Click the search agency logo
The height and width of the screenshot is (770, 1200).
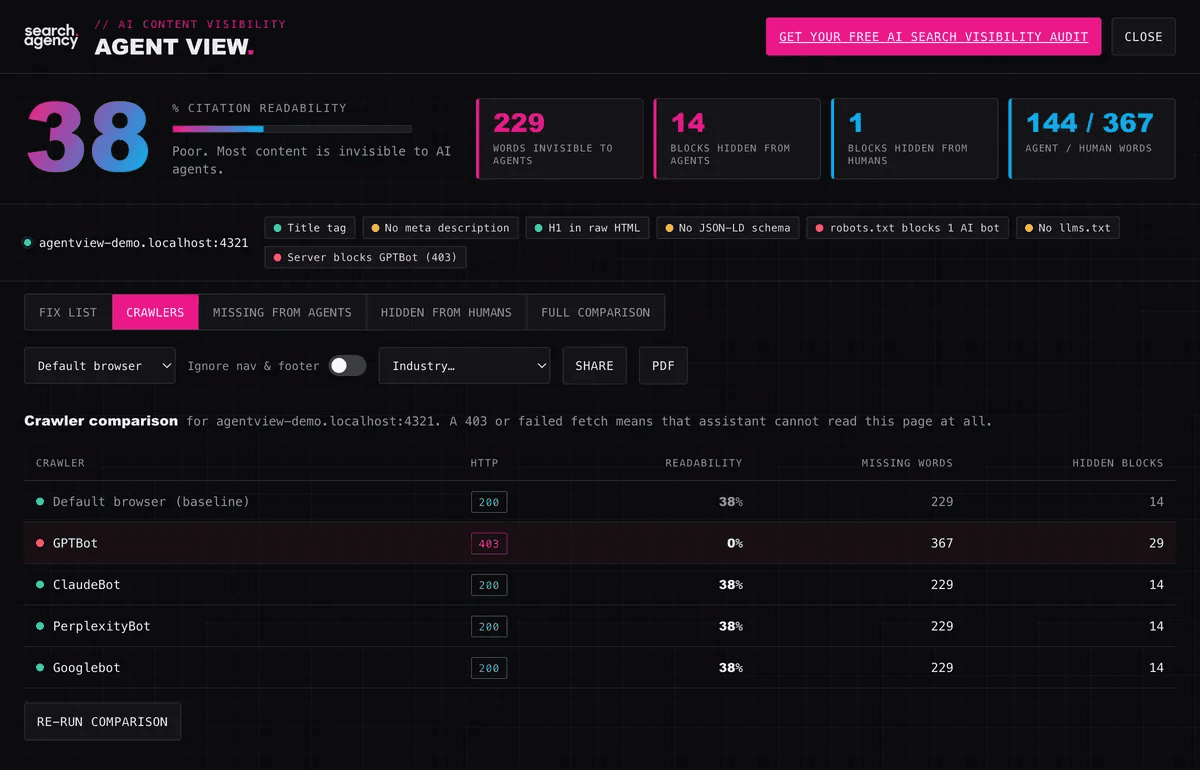51,37
